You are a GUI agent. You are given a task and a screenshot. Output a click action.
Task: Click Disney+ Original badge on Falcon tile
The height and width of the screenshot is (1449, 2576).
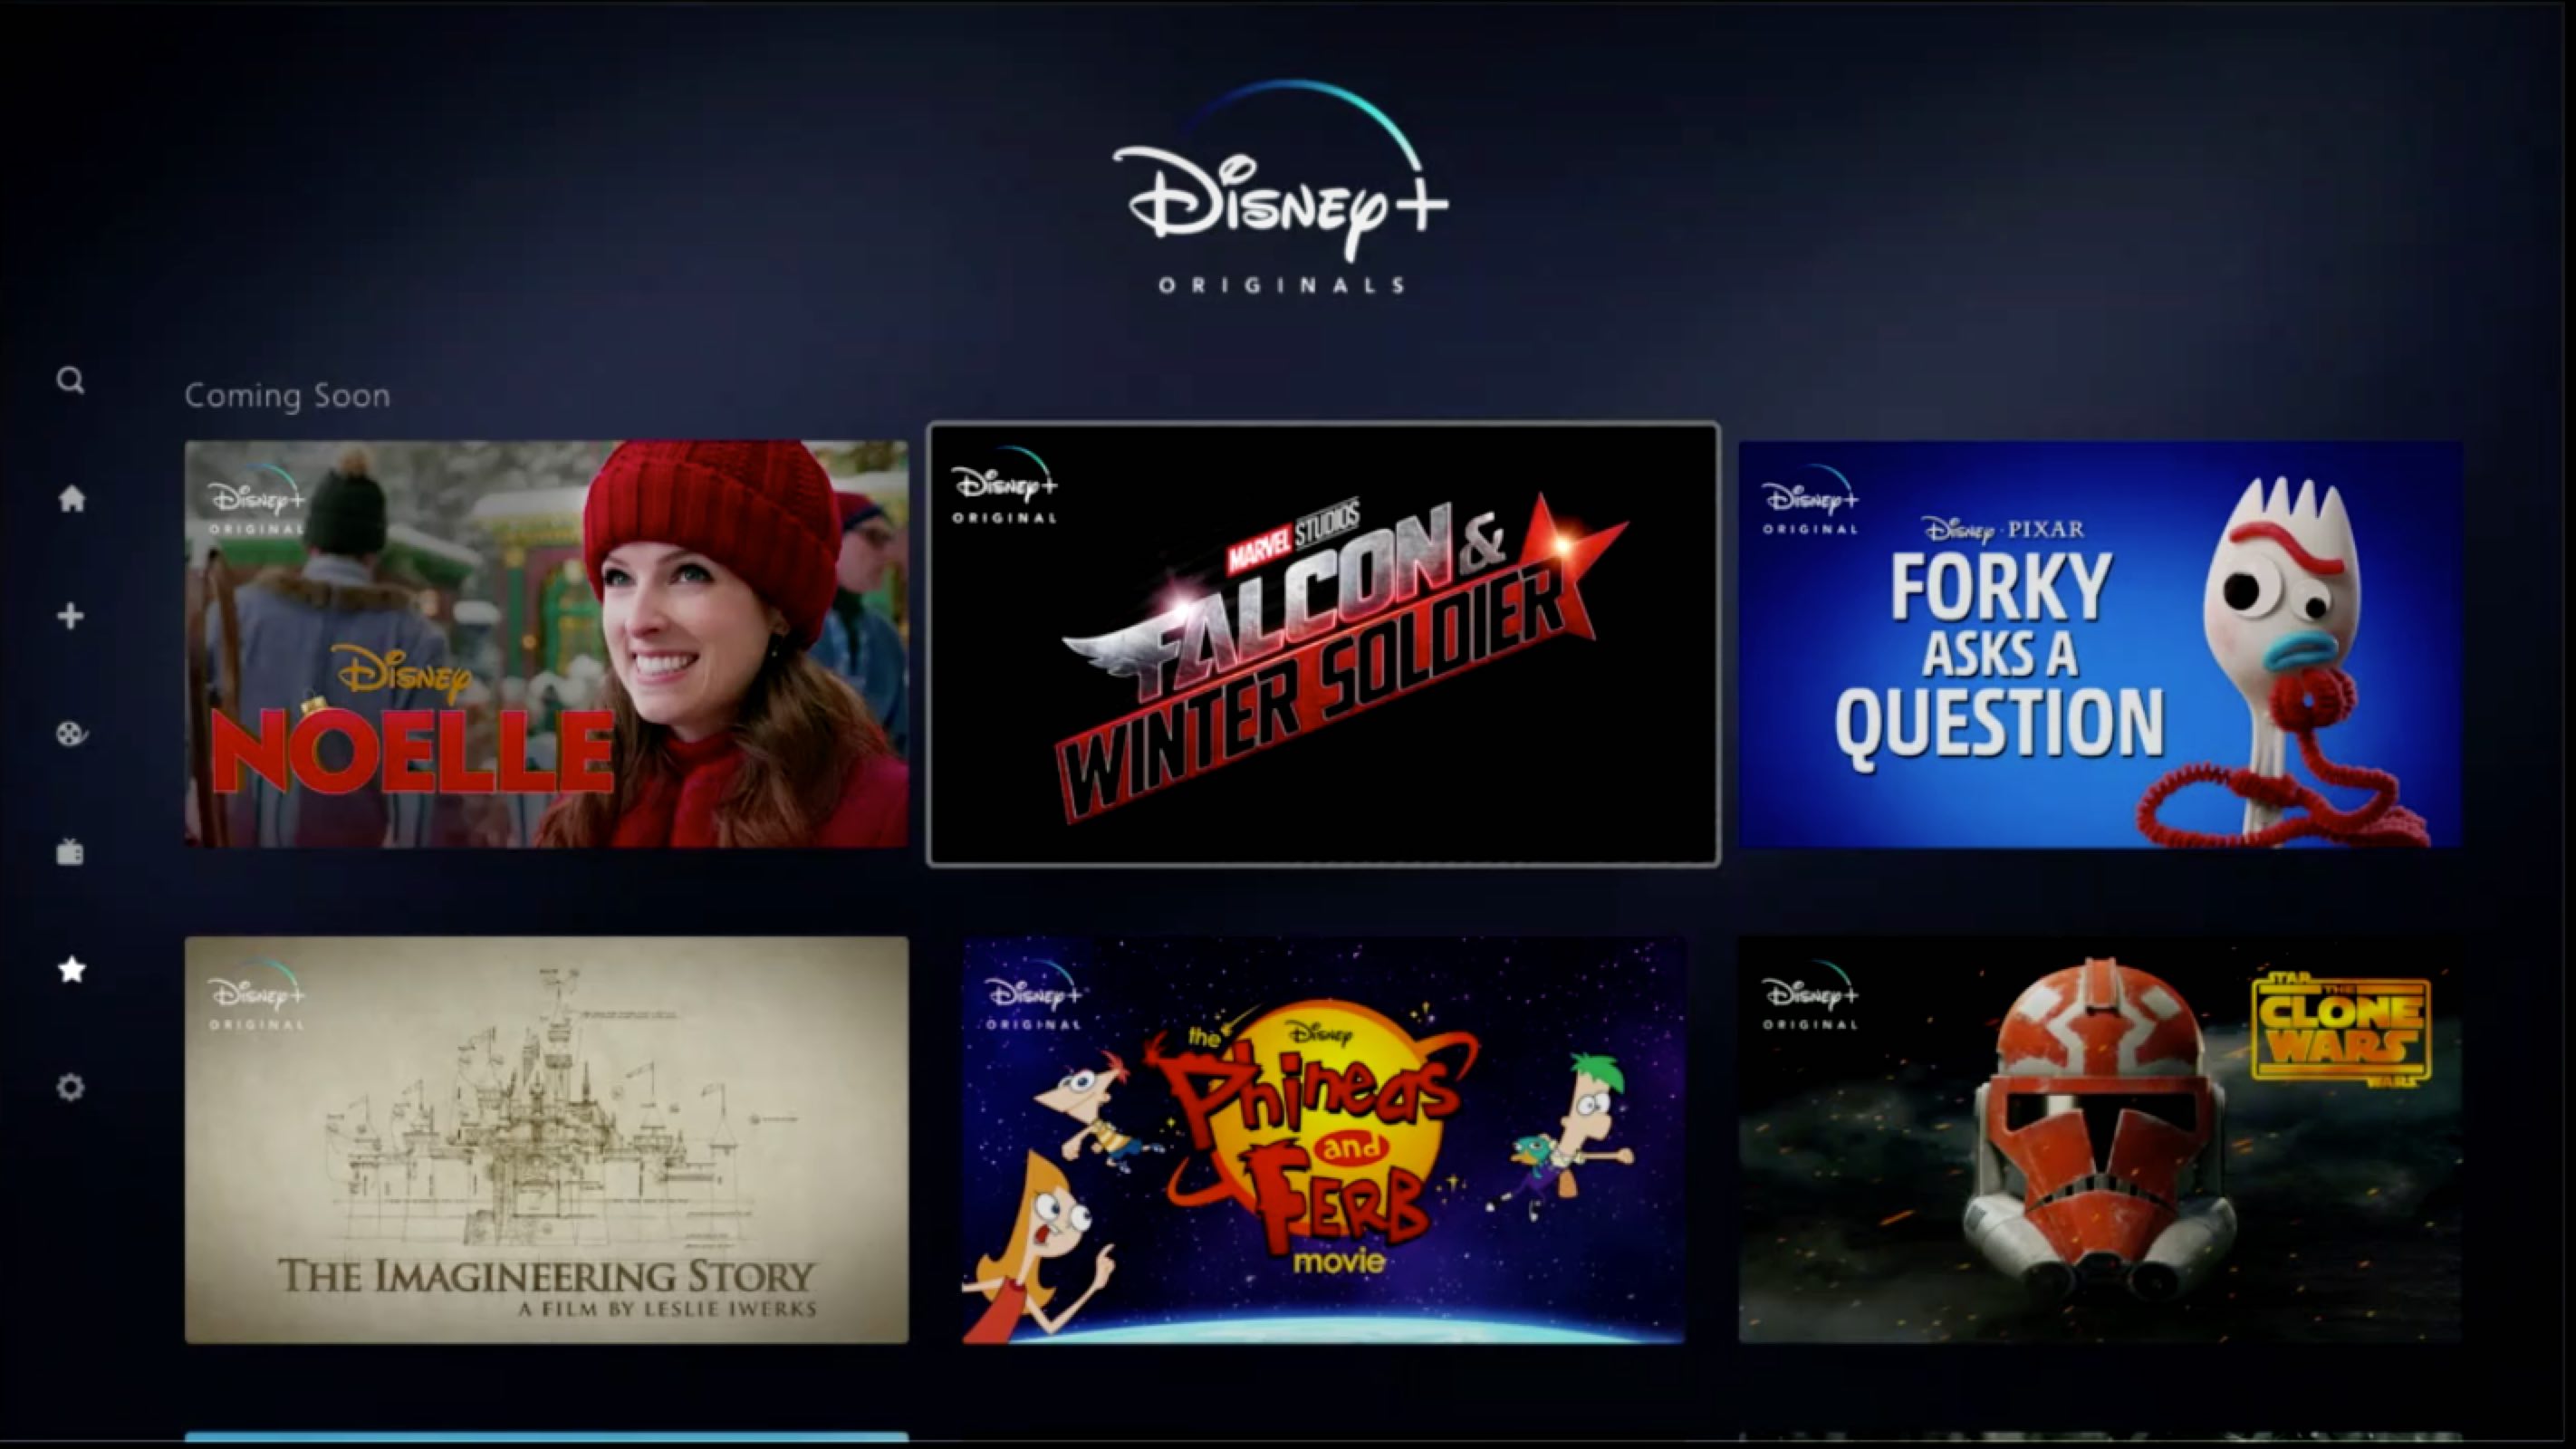click(x=1004, y=489)
